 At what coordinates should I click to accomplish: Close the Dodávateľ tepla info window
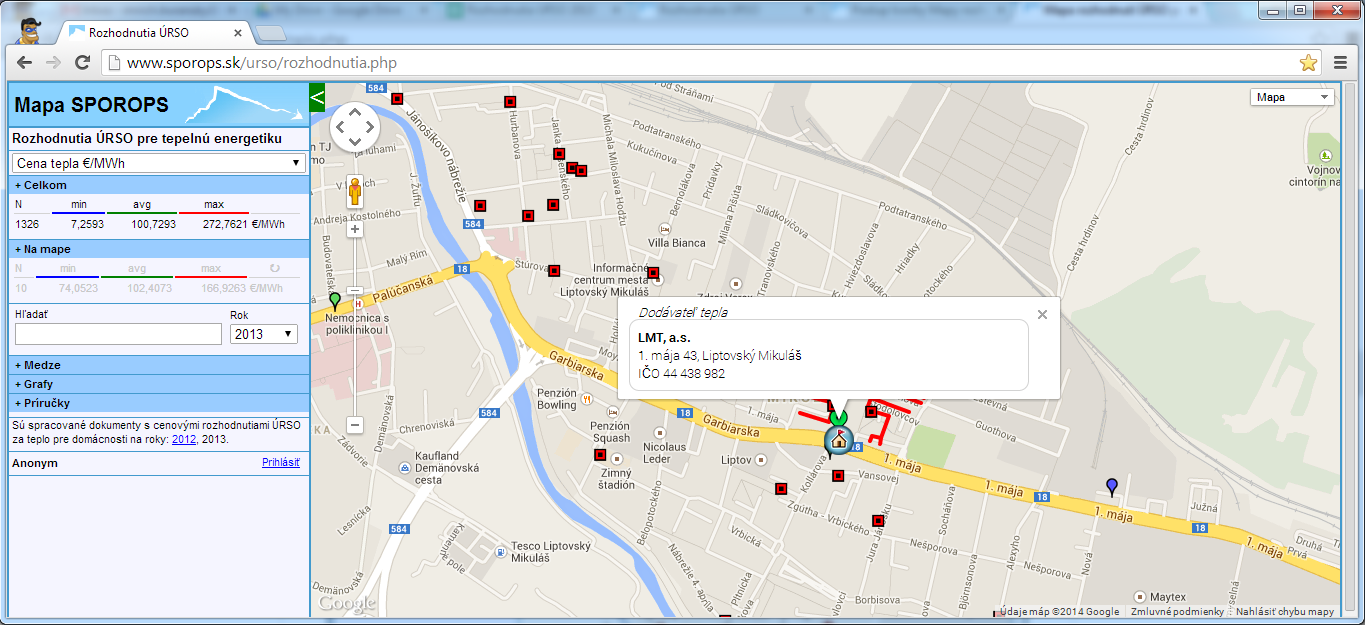click(1042, 314)
